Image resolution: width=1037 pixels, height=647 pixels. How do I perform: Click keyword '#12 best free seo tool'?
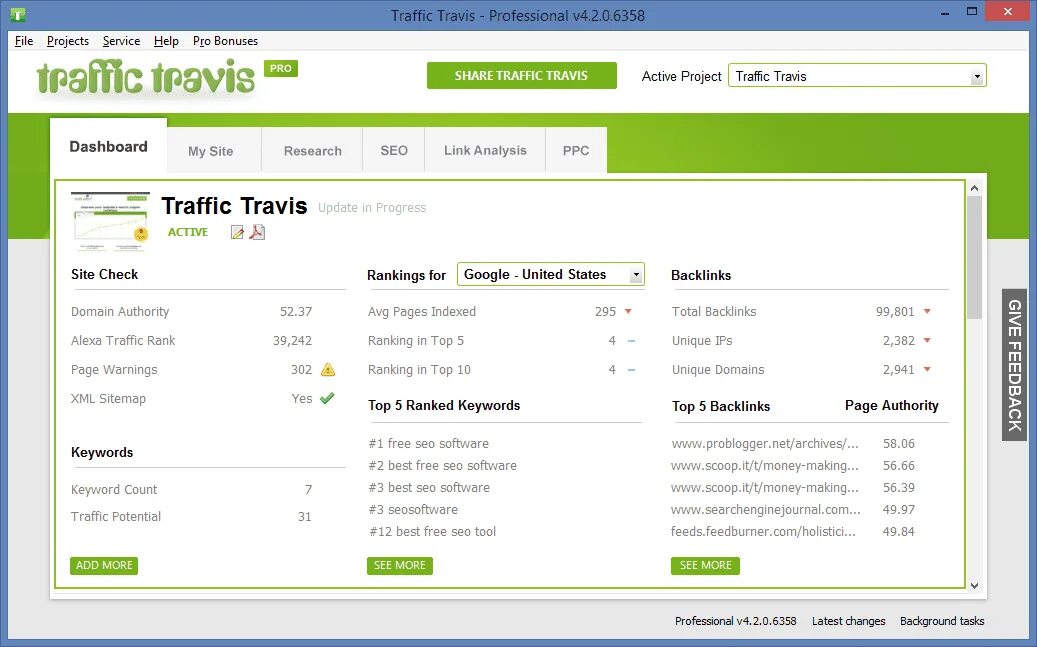click(x=433, y=532)
